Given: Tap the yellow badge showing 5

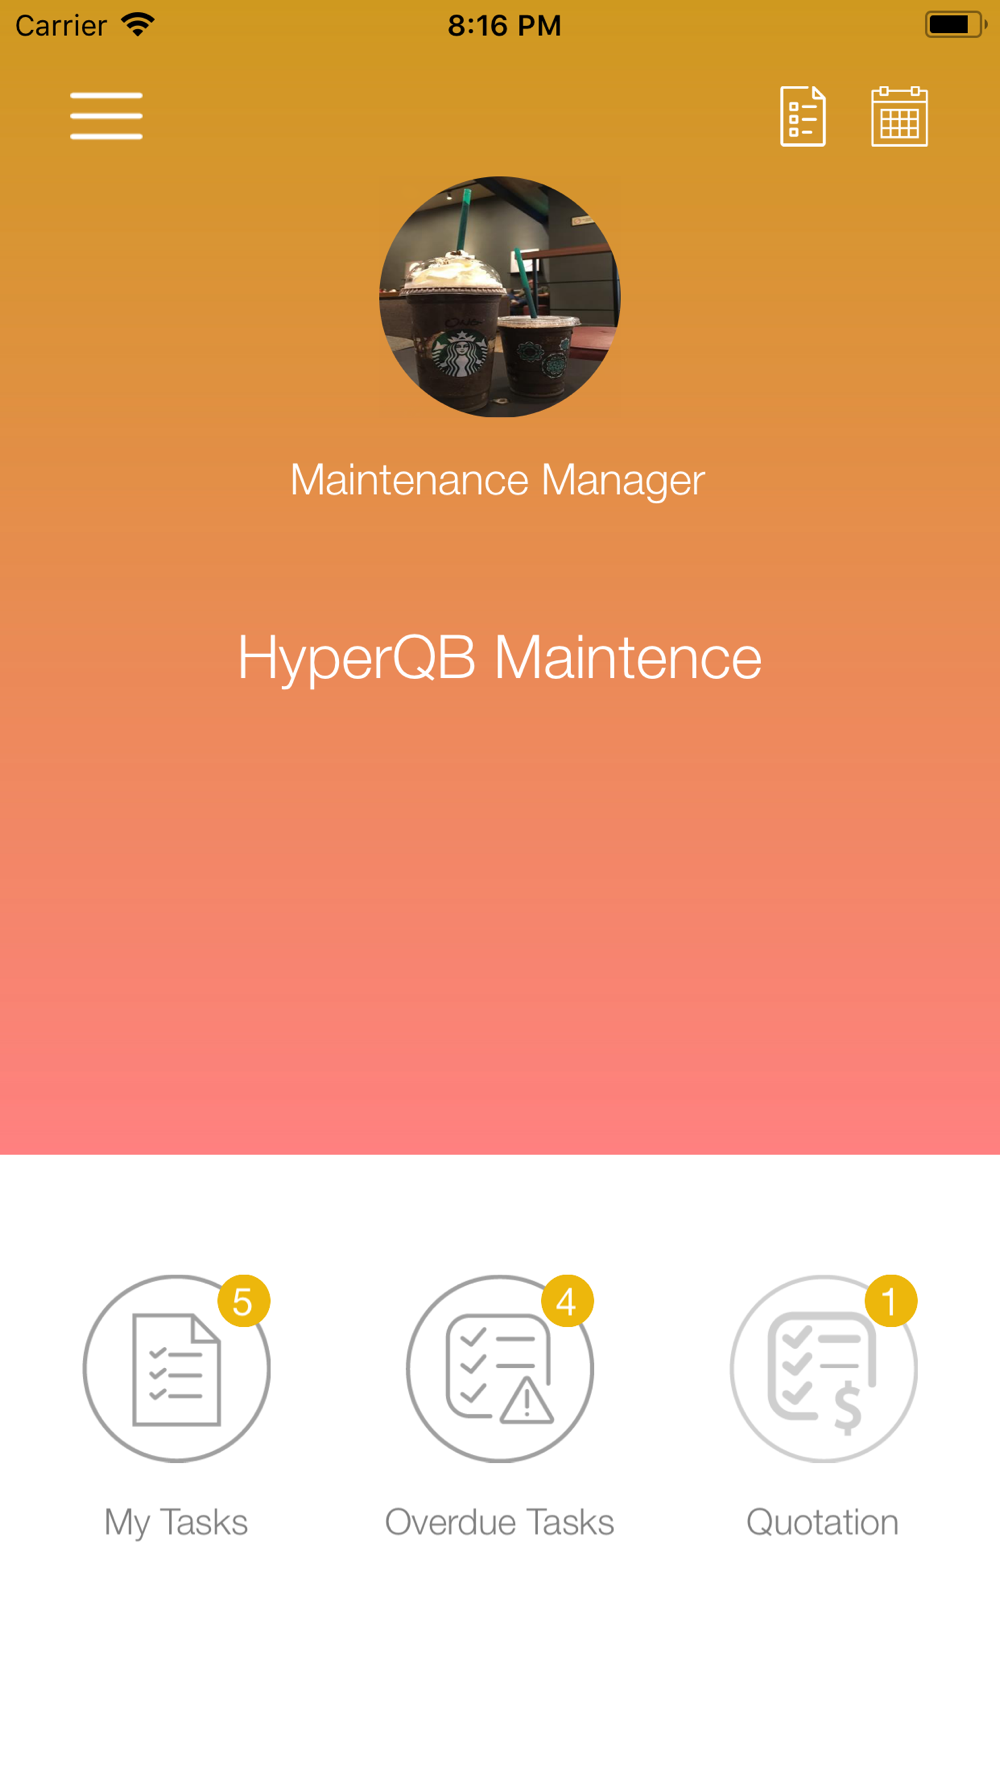Looking at the screenshot, I should click(243, 1301).
